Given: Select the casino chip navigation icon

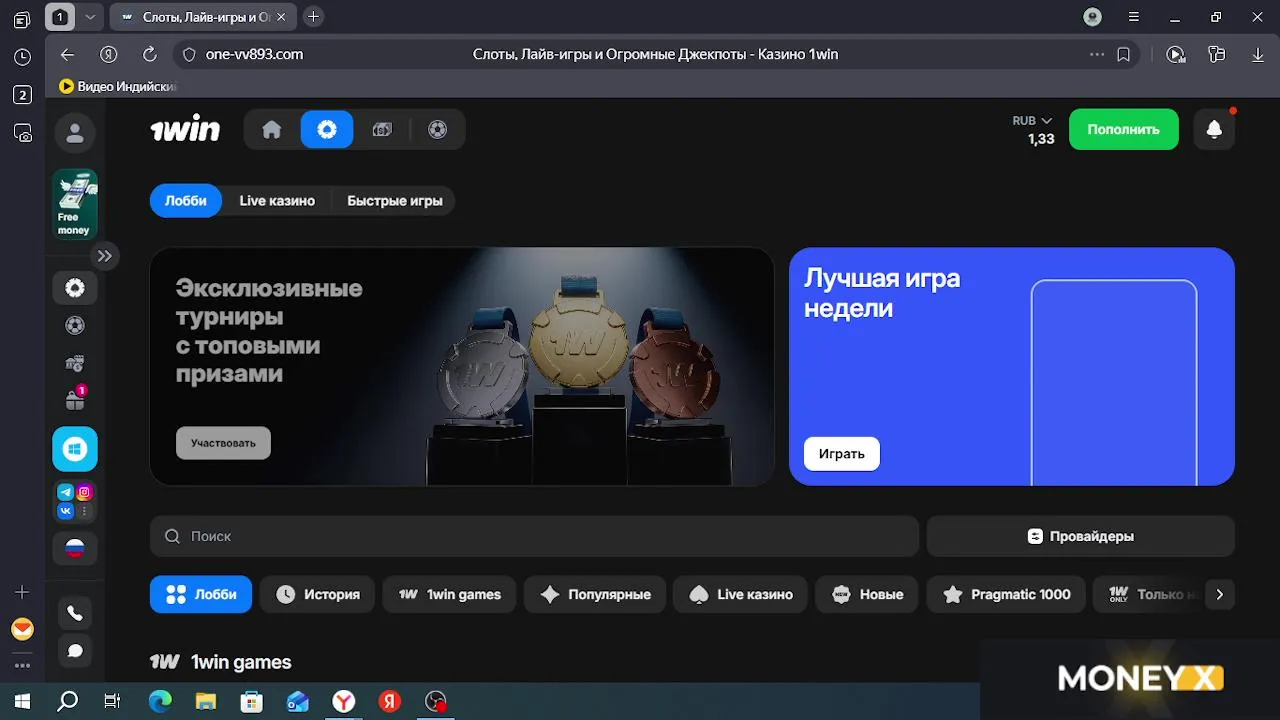Looking at the screenshot, I should point(327,129).
